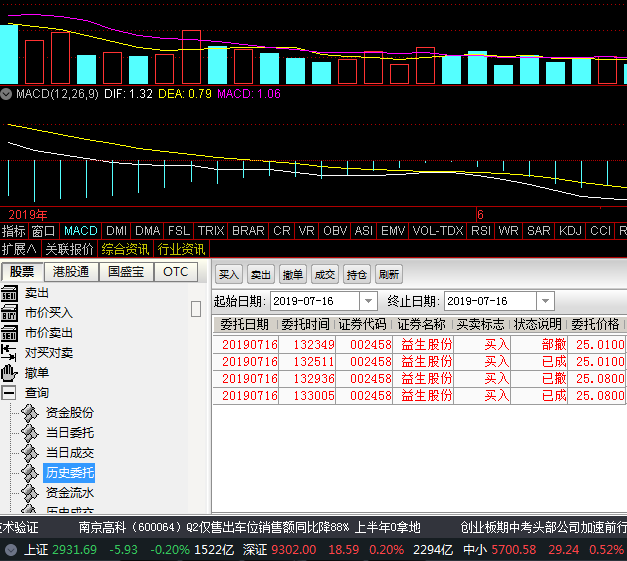Click the icon next to 当日委托

[x=30, y=433]
